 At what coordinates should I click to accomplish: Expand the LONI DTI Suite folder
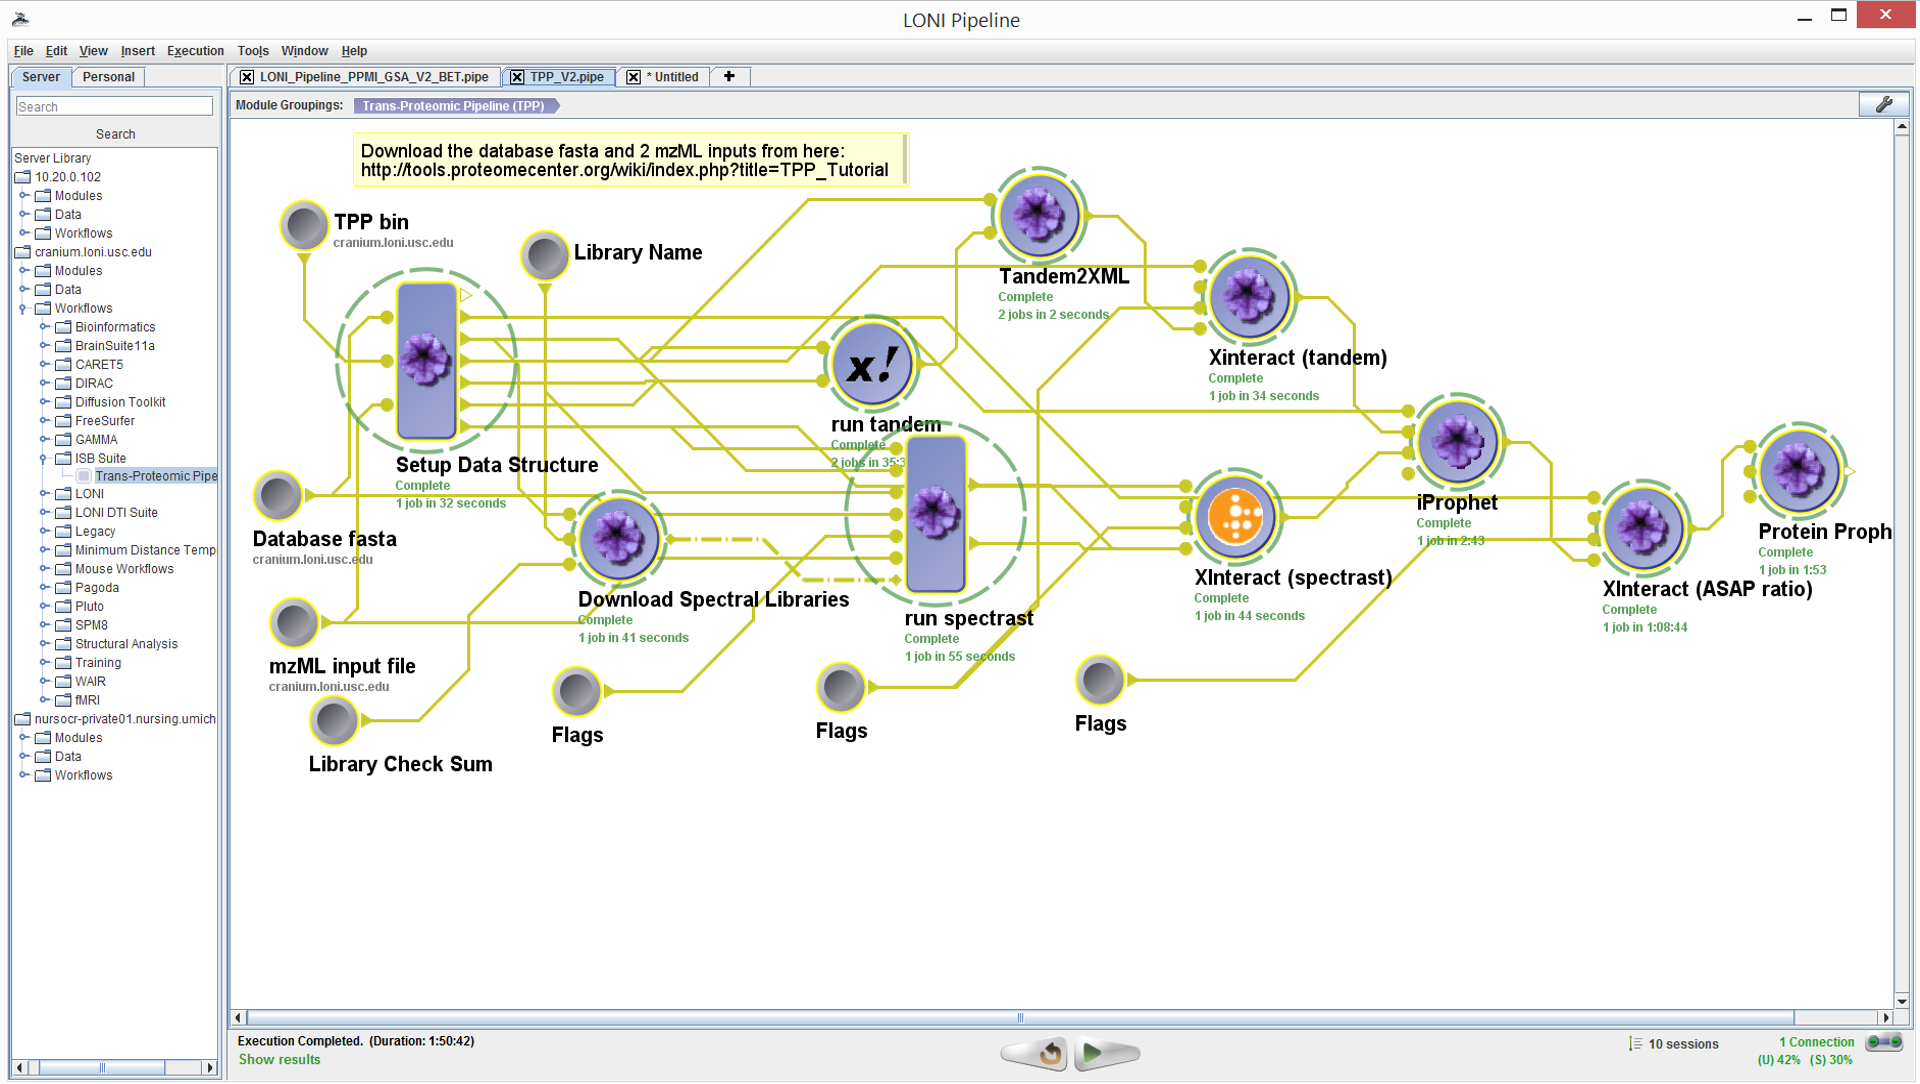(x=44, y=513)
